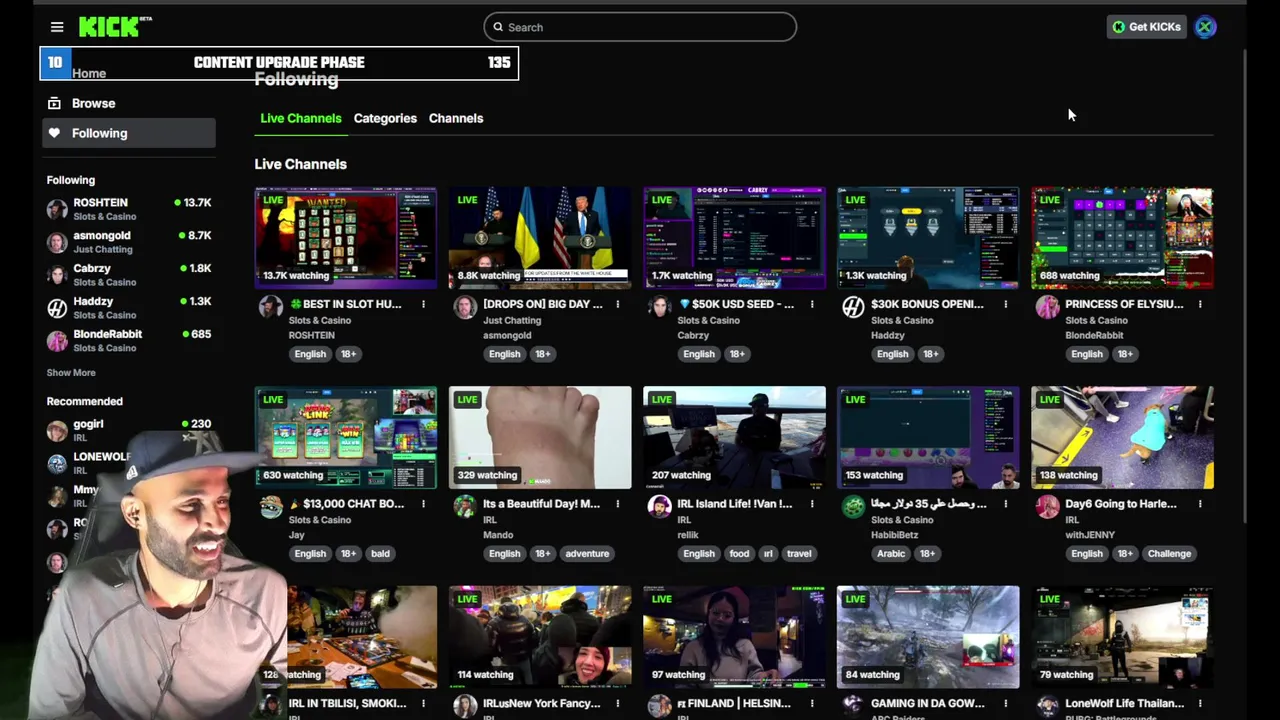Click the page vertical scrollbar
This screenshot has width=1280, height=720.
pos(1244,285)
